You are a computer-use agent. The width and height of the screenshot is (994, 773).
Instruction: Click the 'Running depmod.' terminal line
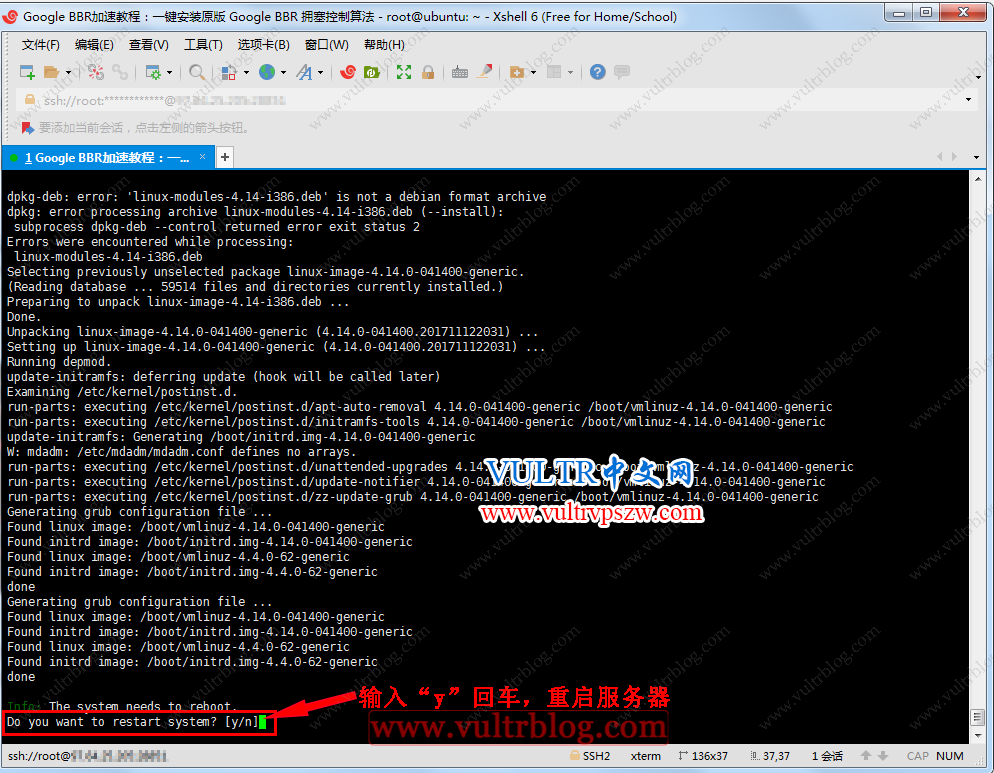coord(59,361)
